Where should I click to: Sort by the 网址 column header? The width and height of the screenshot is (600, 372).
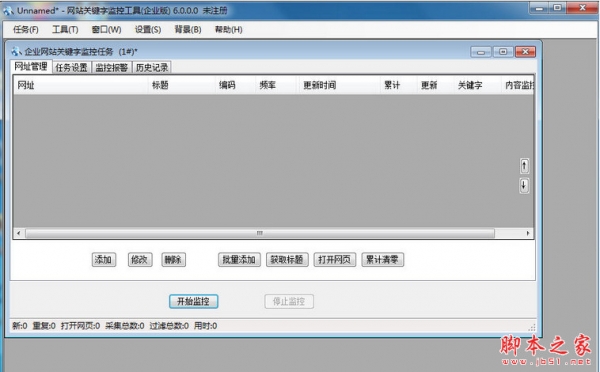81,85
